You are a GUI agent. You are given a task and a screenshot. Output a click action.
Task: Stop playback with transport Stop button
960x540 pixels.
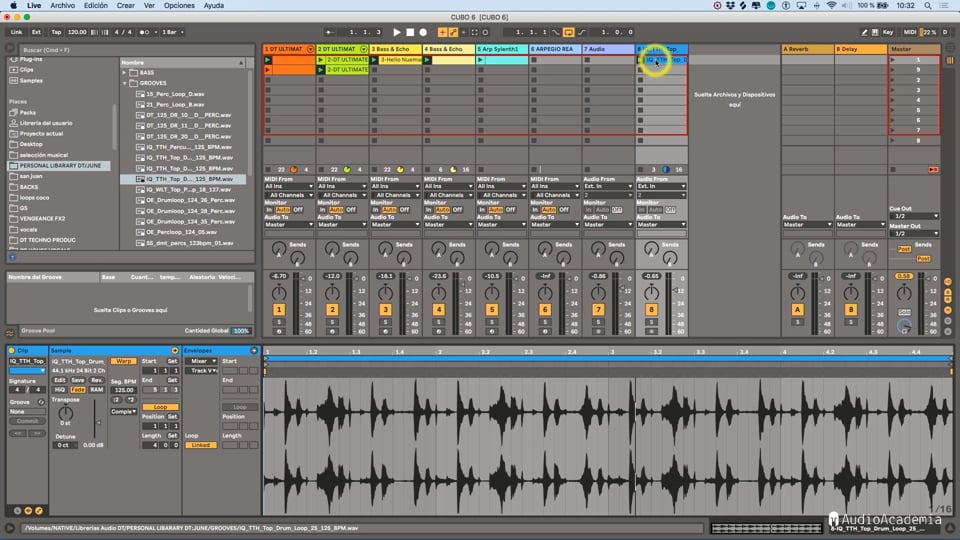pos(410,32)
